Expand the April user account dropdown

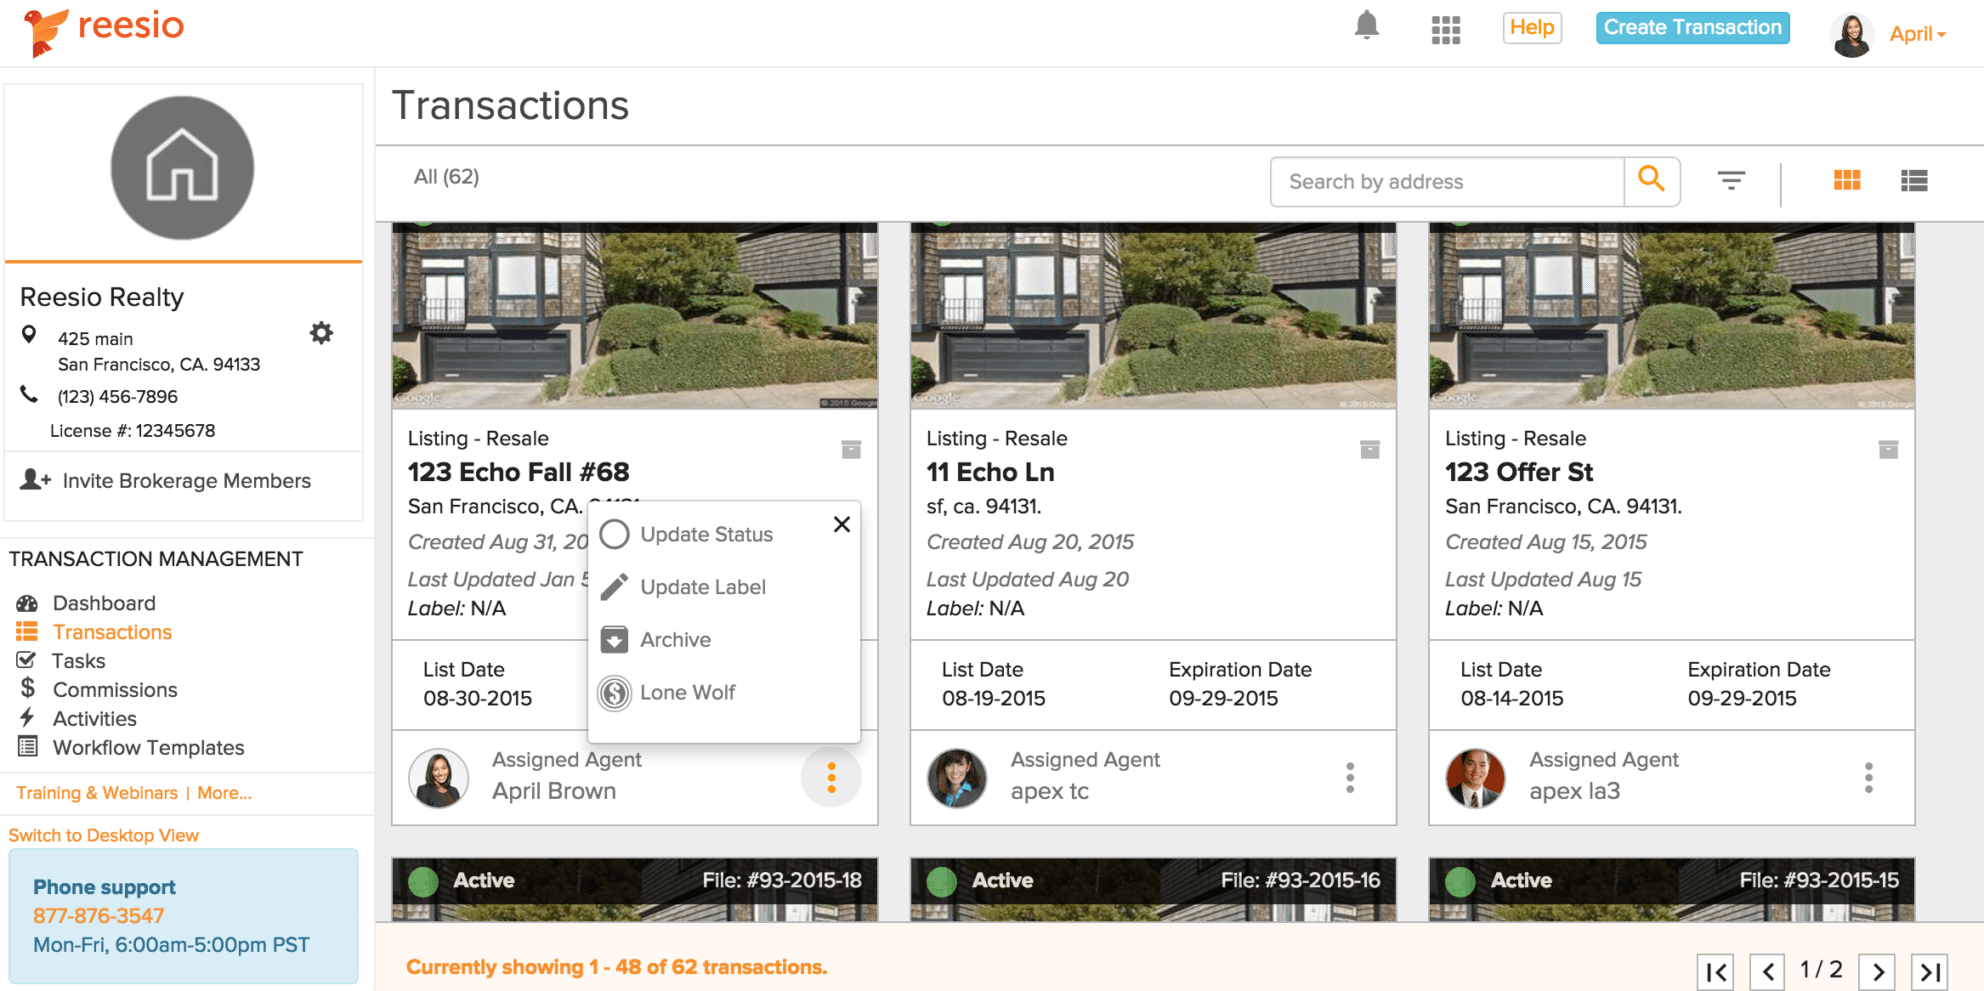point(1916,34)
